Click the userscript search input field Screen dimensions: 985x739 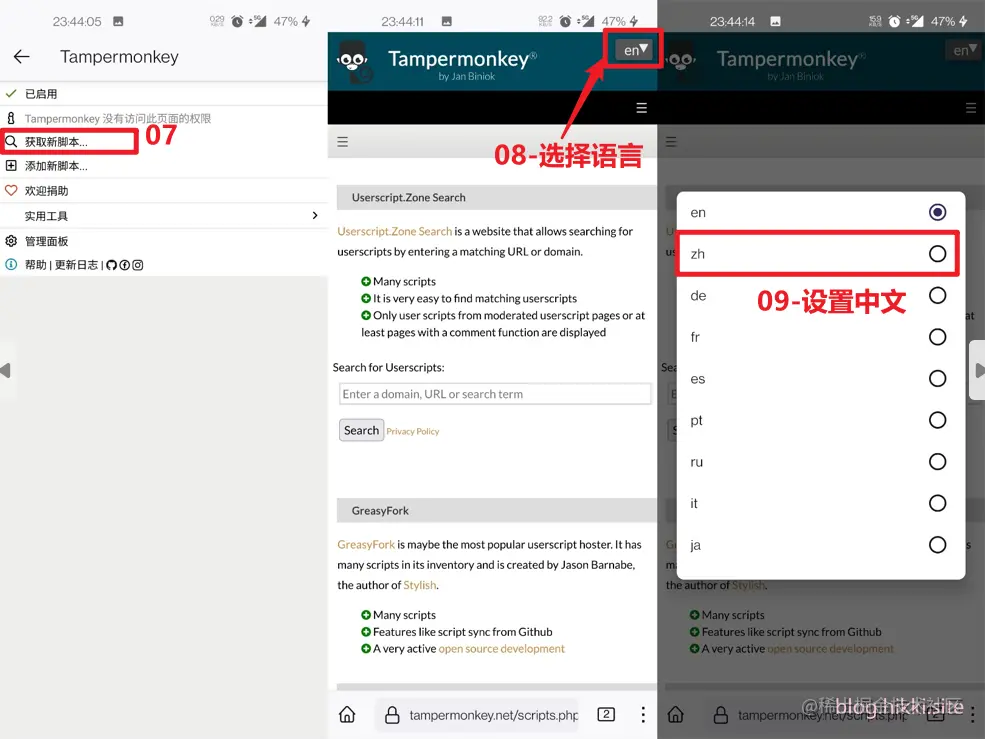494,393
